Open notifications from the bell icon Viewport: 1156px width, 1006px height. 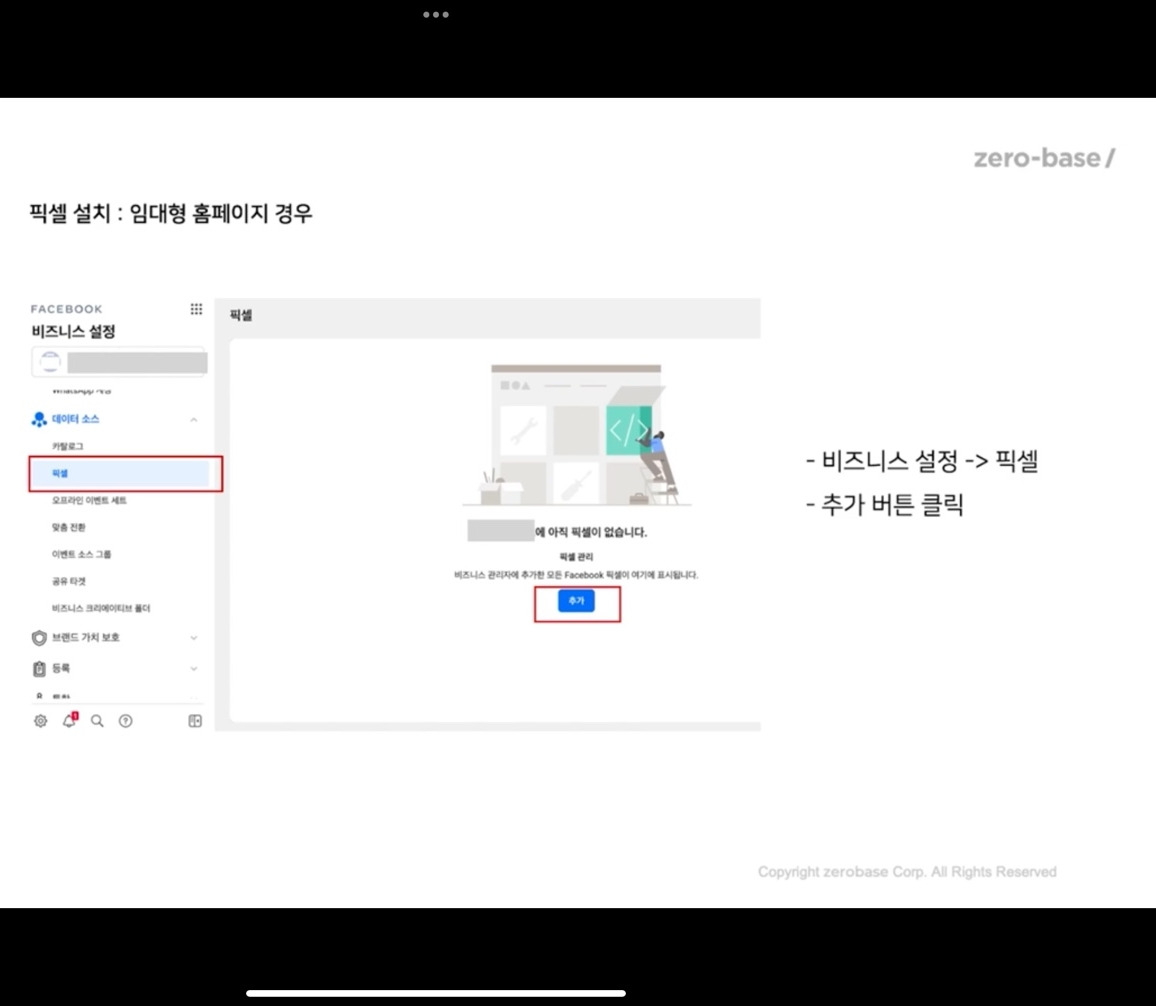coord(68,720)
